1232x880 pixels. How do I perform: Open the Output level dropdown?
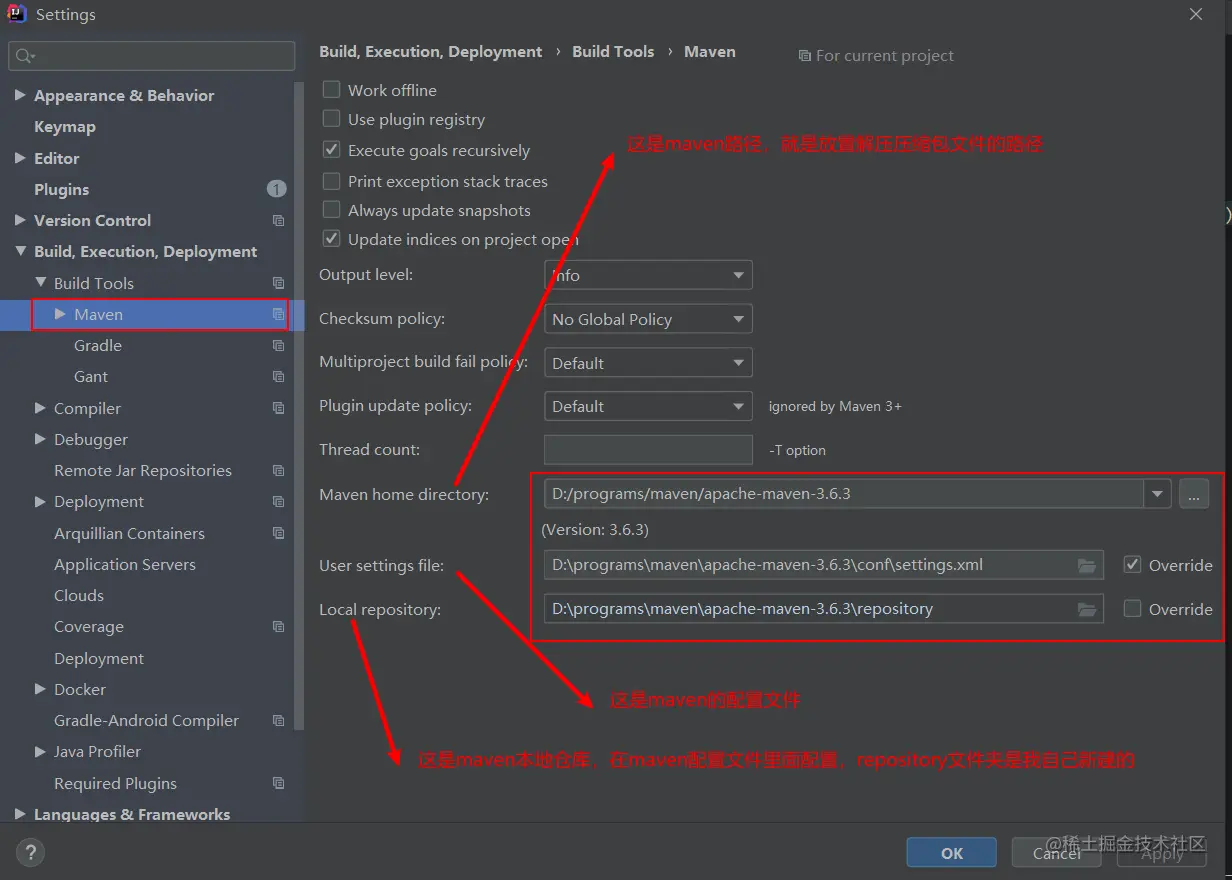coord(648,275)
